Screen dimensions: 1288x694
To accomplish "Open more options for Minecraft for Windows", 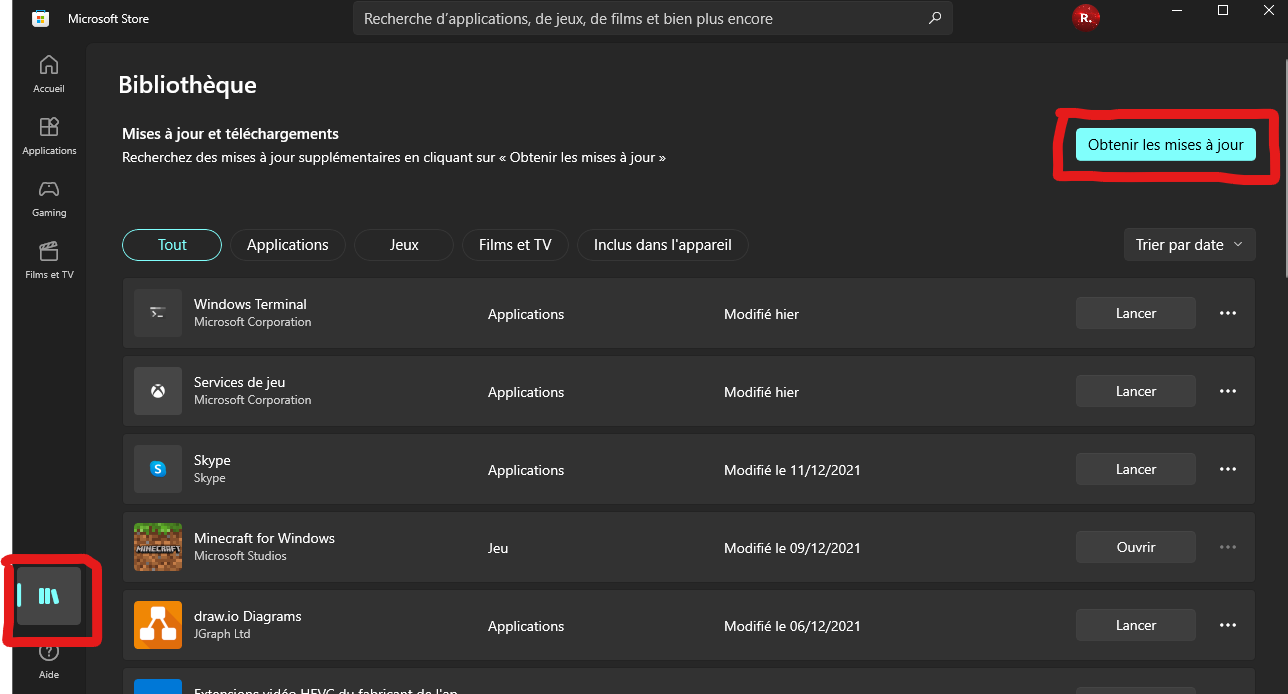I will point(1228,547).
